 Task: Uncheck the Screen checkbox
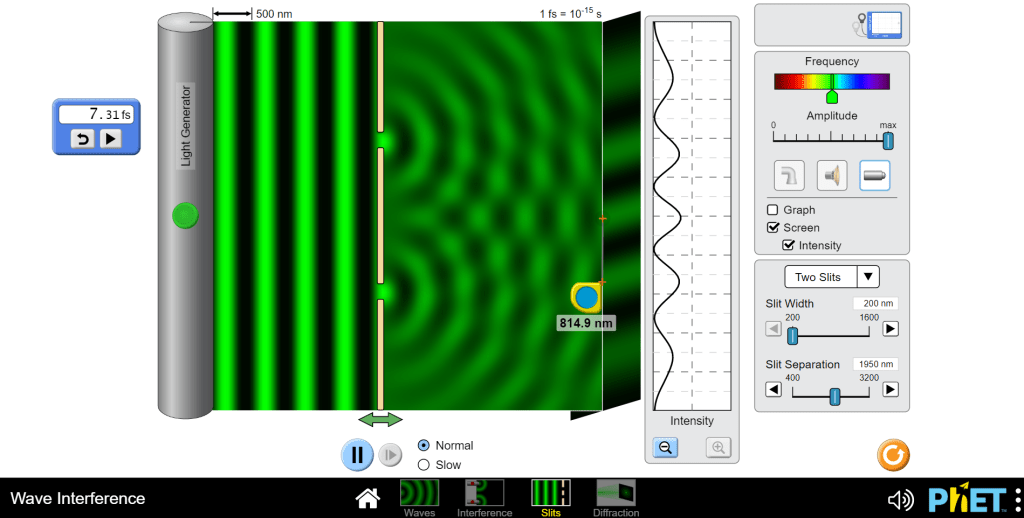click(773, 228)
